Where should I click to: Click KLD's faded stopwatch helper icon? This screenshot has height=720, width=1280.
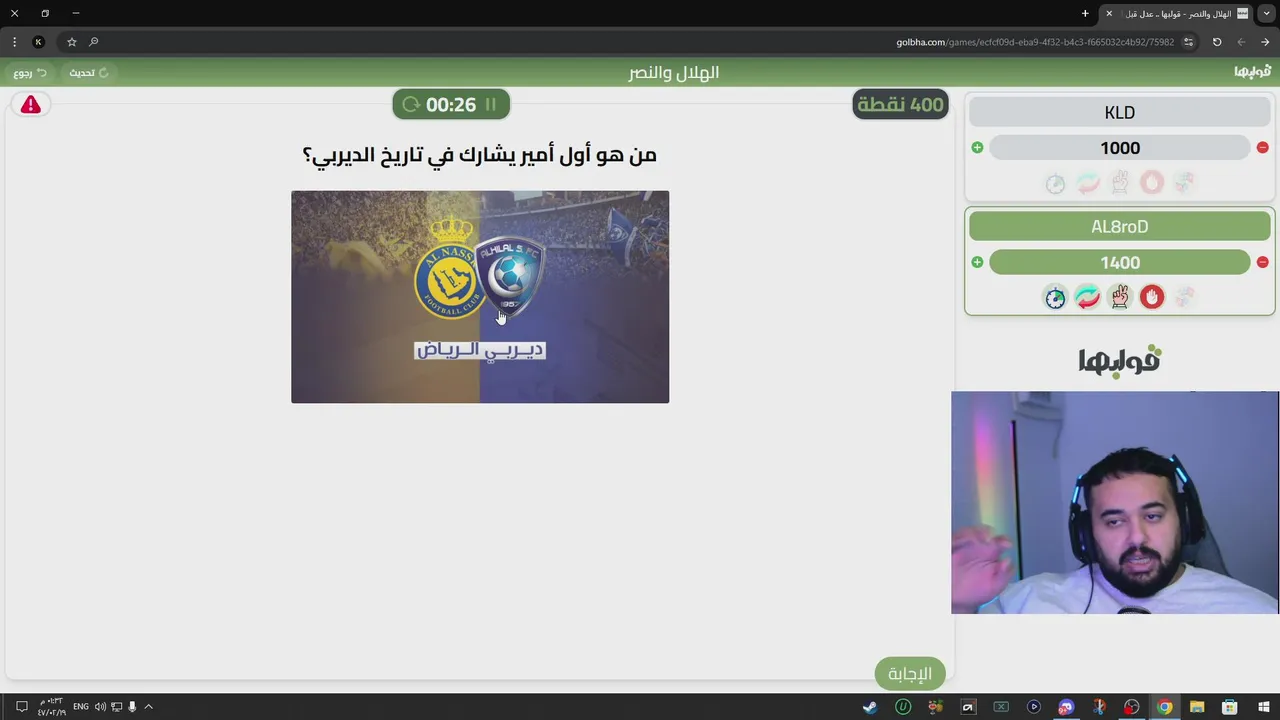pyautogui.click(x=1055, y=183)
